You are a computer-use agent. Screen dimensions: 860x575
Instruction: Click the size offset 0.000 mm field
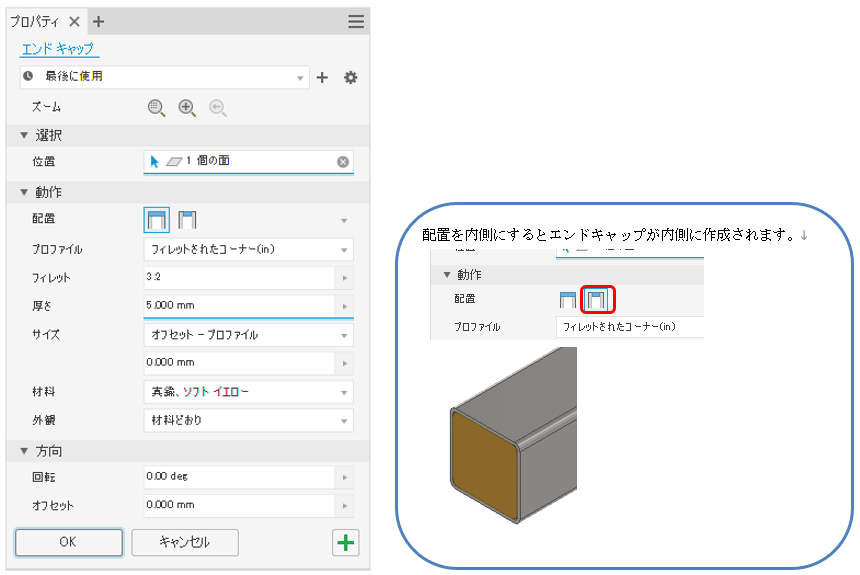coord(239,363)
